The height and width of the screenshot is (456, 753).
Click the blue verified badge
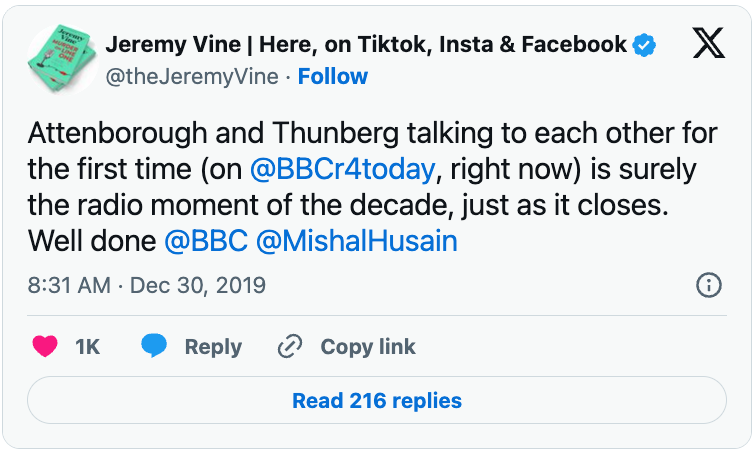click(x=647, y=45)
